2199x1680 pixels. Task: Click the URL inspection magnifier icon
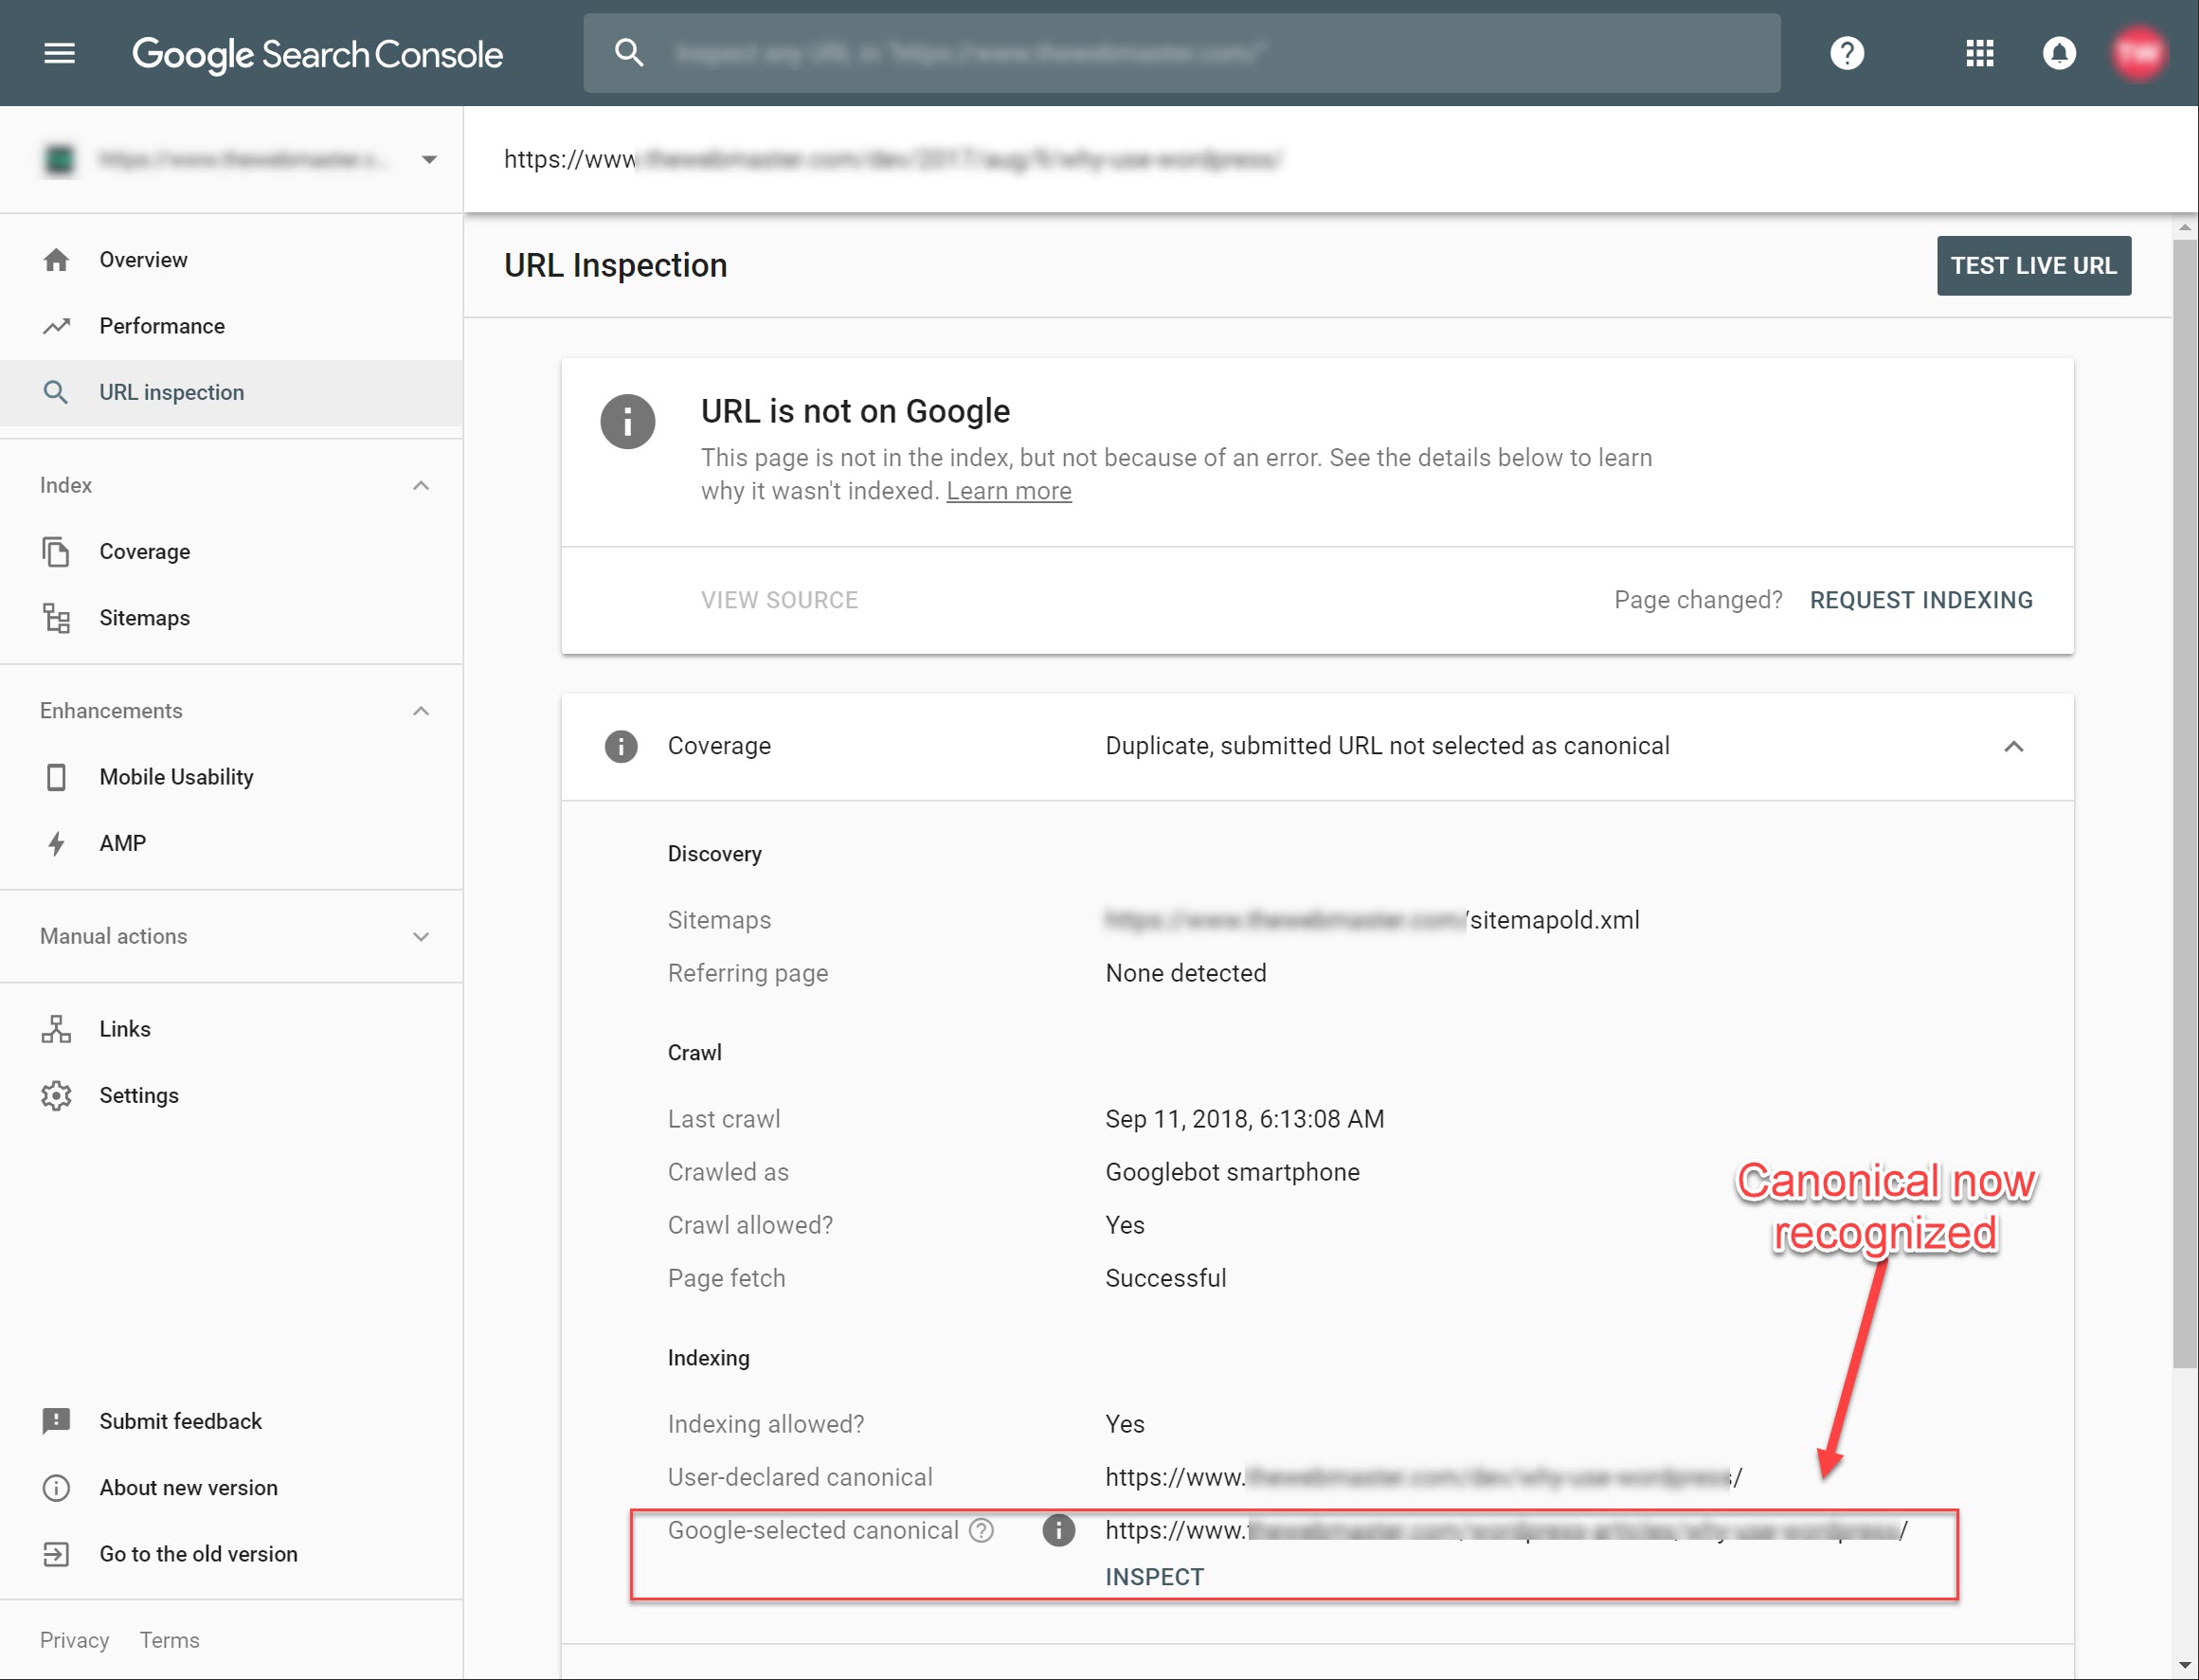[x=56, y=392]
